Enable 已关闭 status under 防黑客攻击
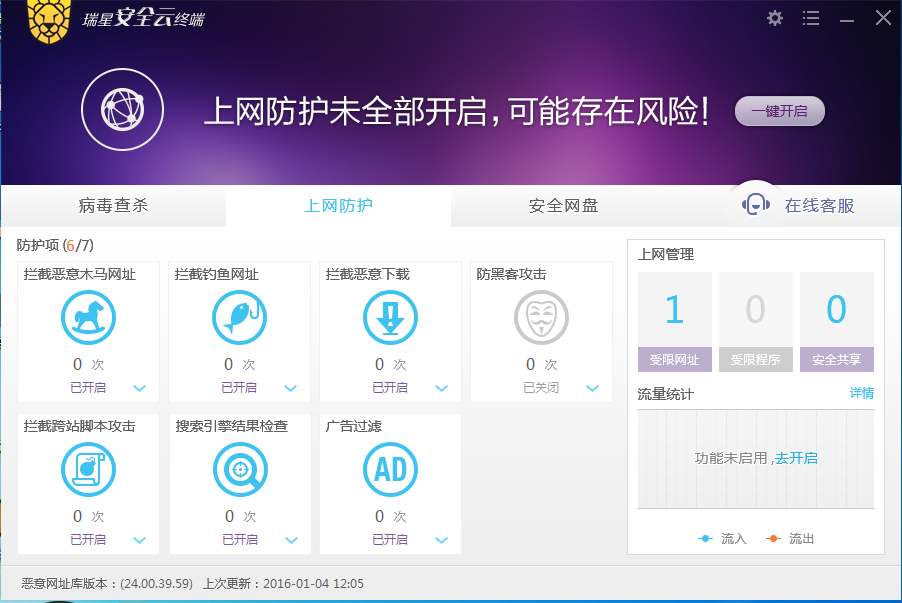This screenshot has height=603, width=902. 541,387
